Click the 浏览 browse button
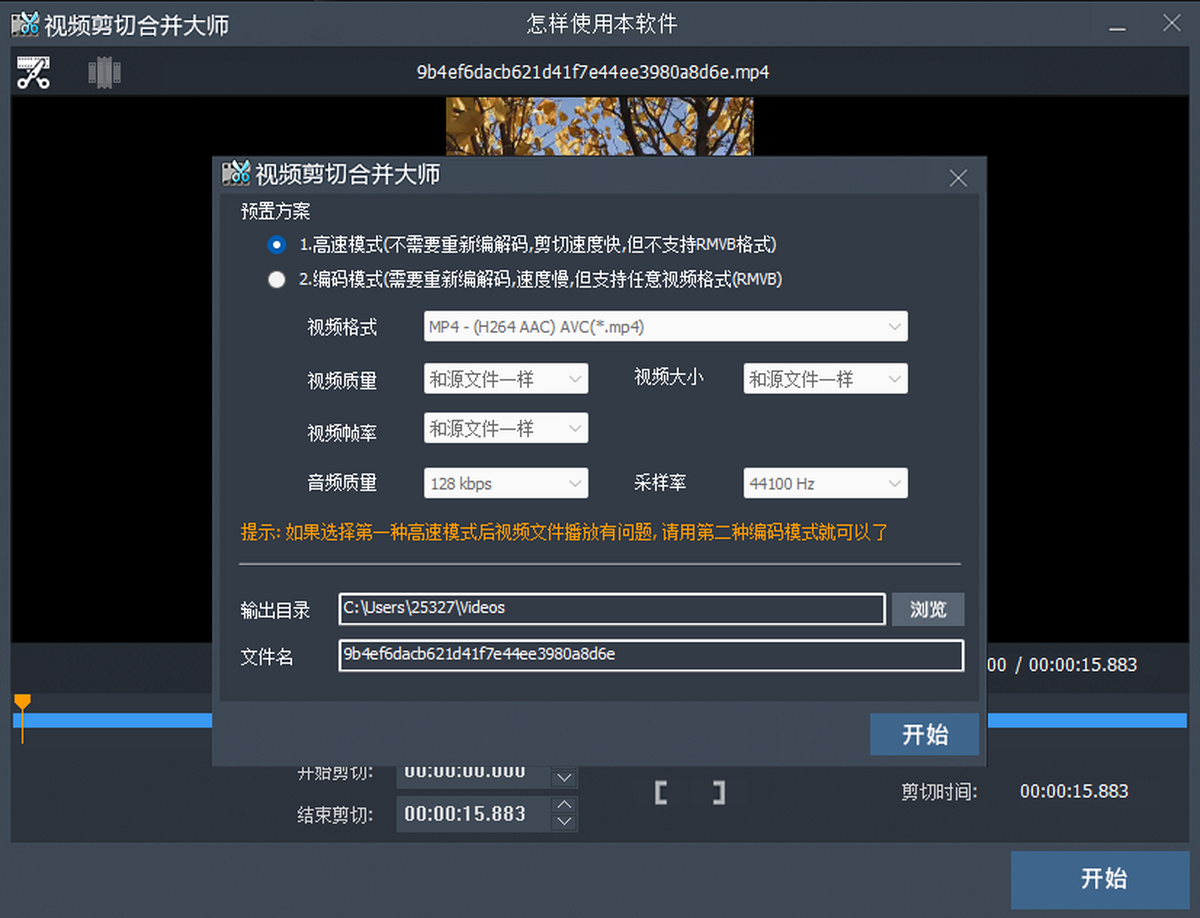 [928, 609]
